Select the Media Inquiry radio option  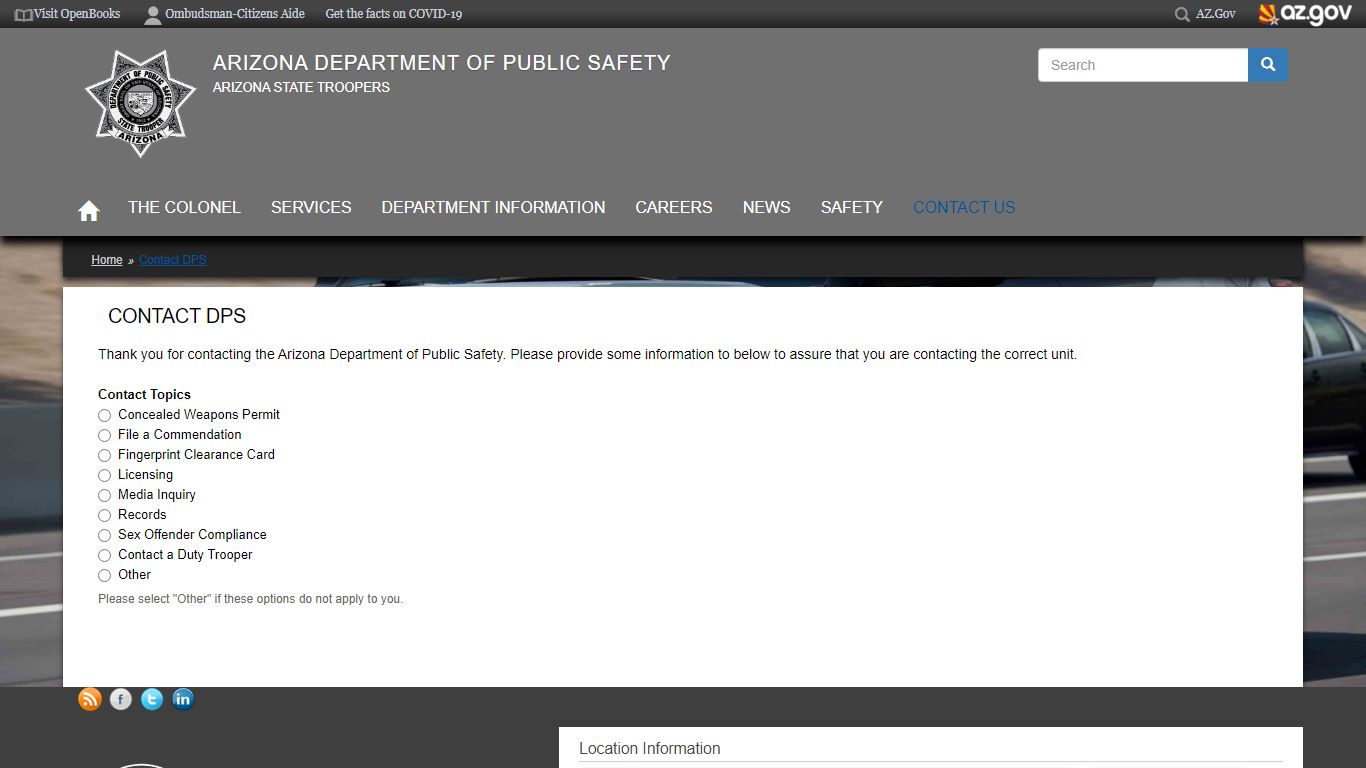click(x=104, y=495)
